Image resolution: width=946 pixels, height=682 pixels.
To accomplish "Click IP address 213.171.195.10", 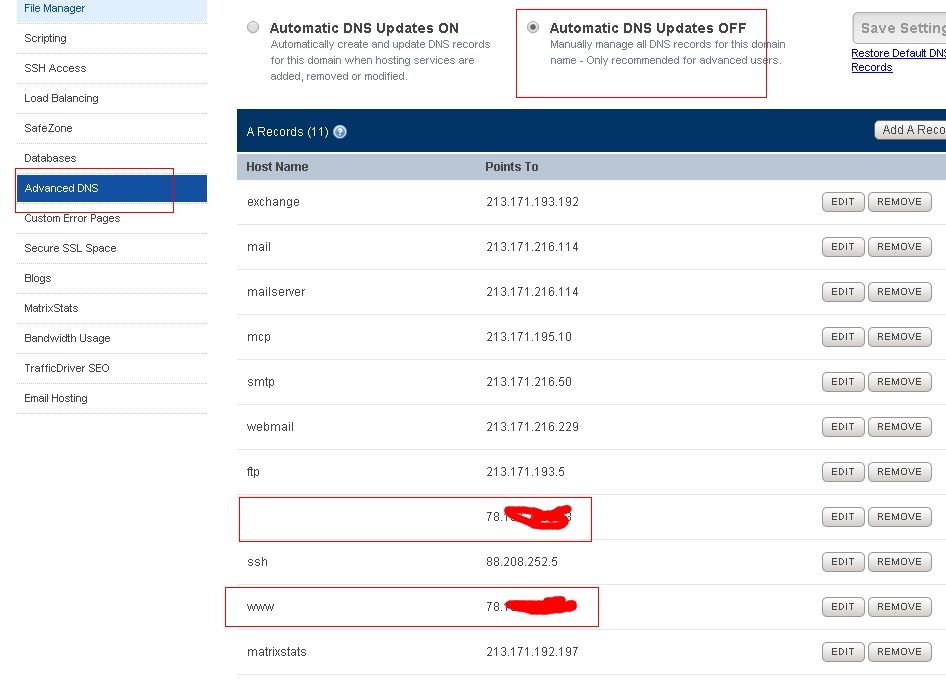I will tap(529, 337).
